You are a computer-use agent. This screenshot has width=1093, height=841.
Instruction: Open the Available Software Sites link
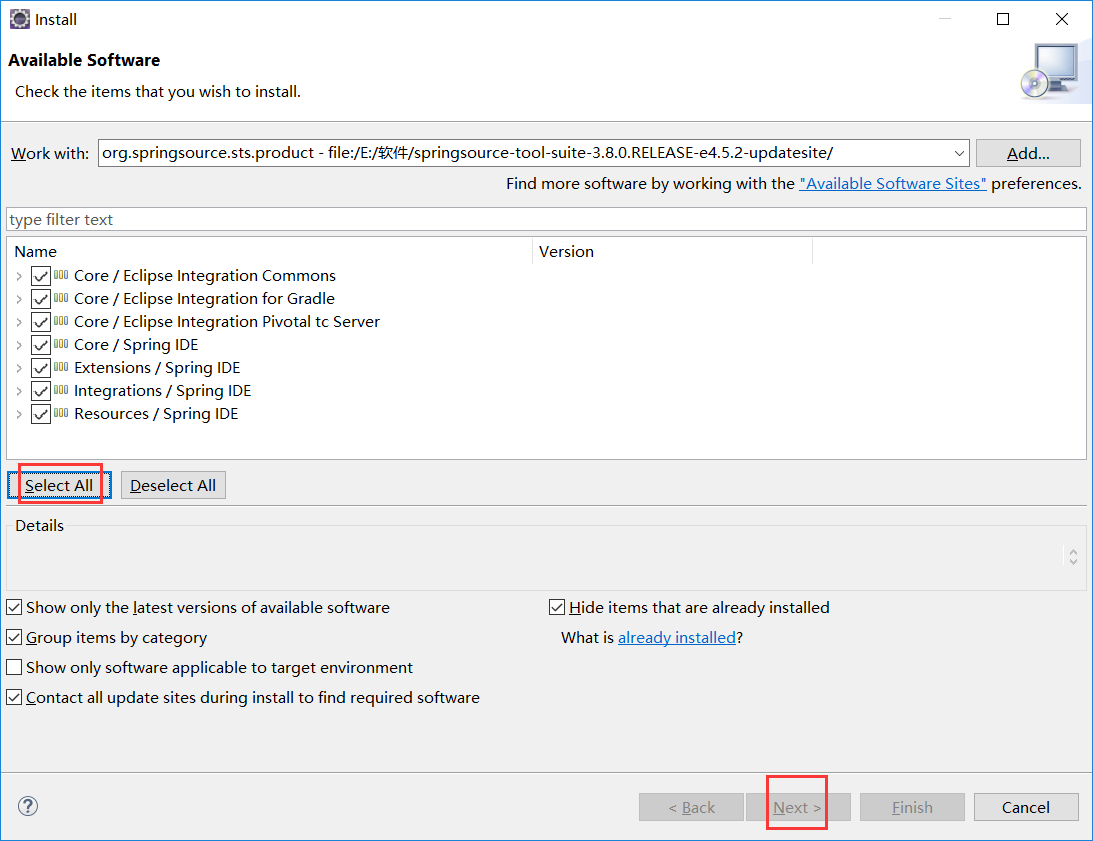893,183
